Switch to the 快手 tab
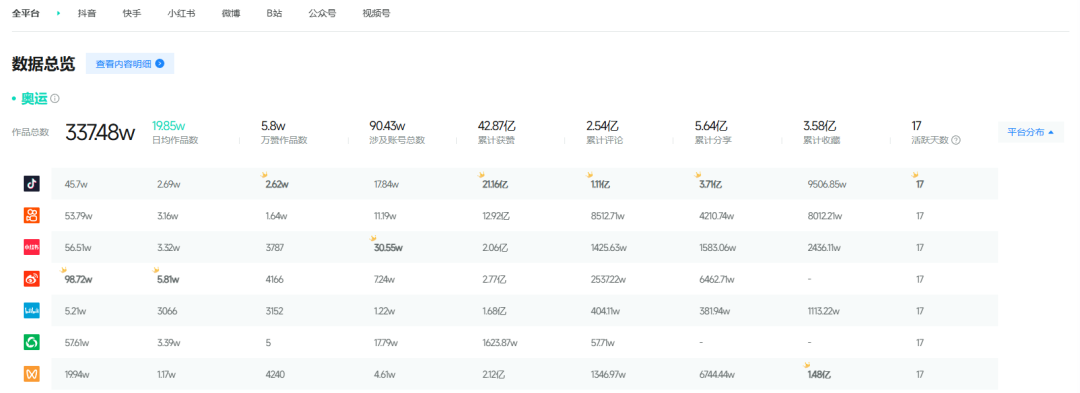The width and height of the screenshot is (1080, 393). click(x=132, y=13)
